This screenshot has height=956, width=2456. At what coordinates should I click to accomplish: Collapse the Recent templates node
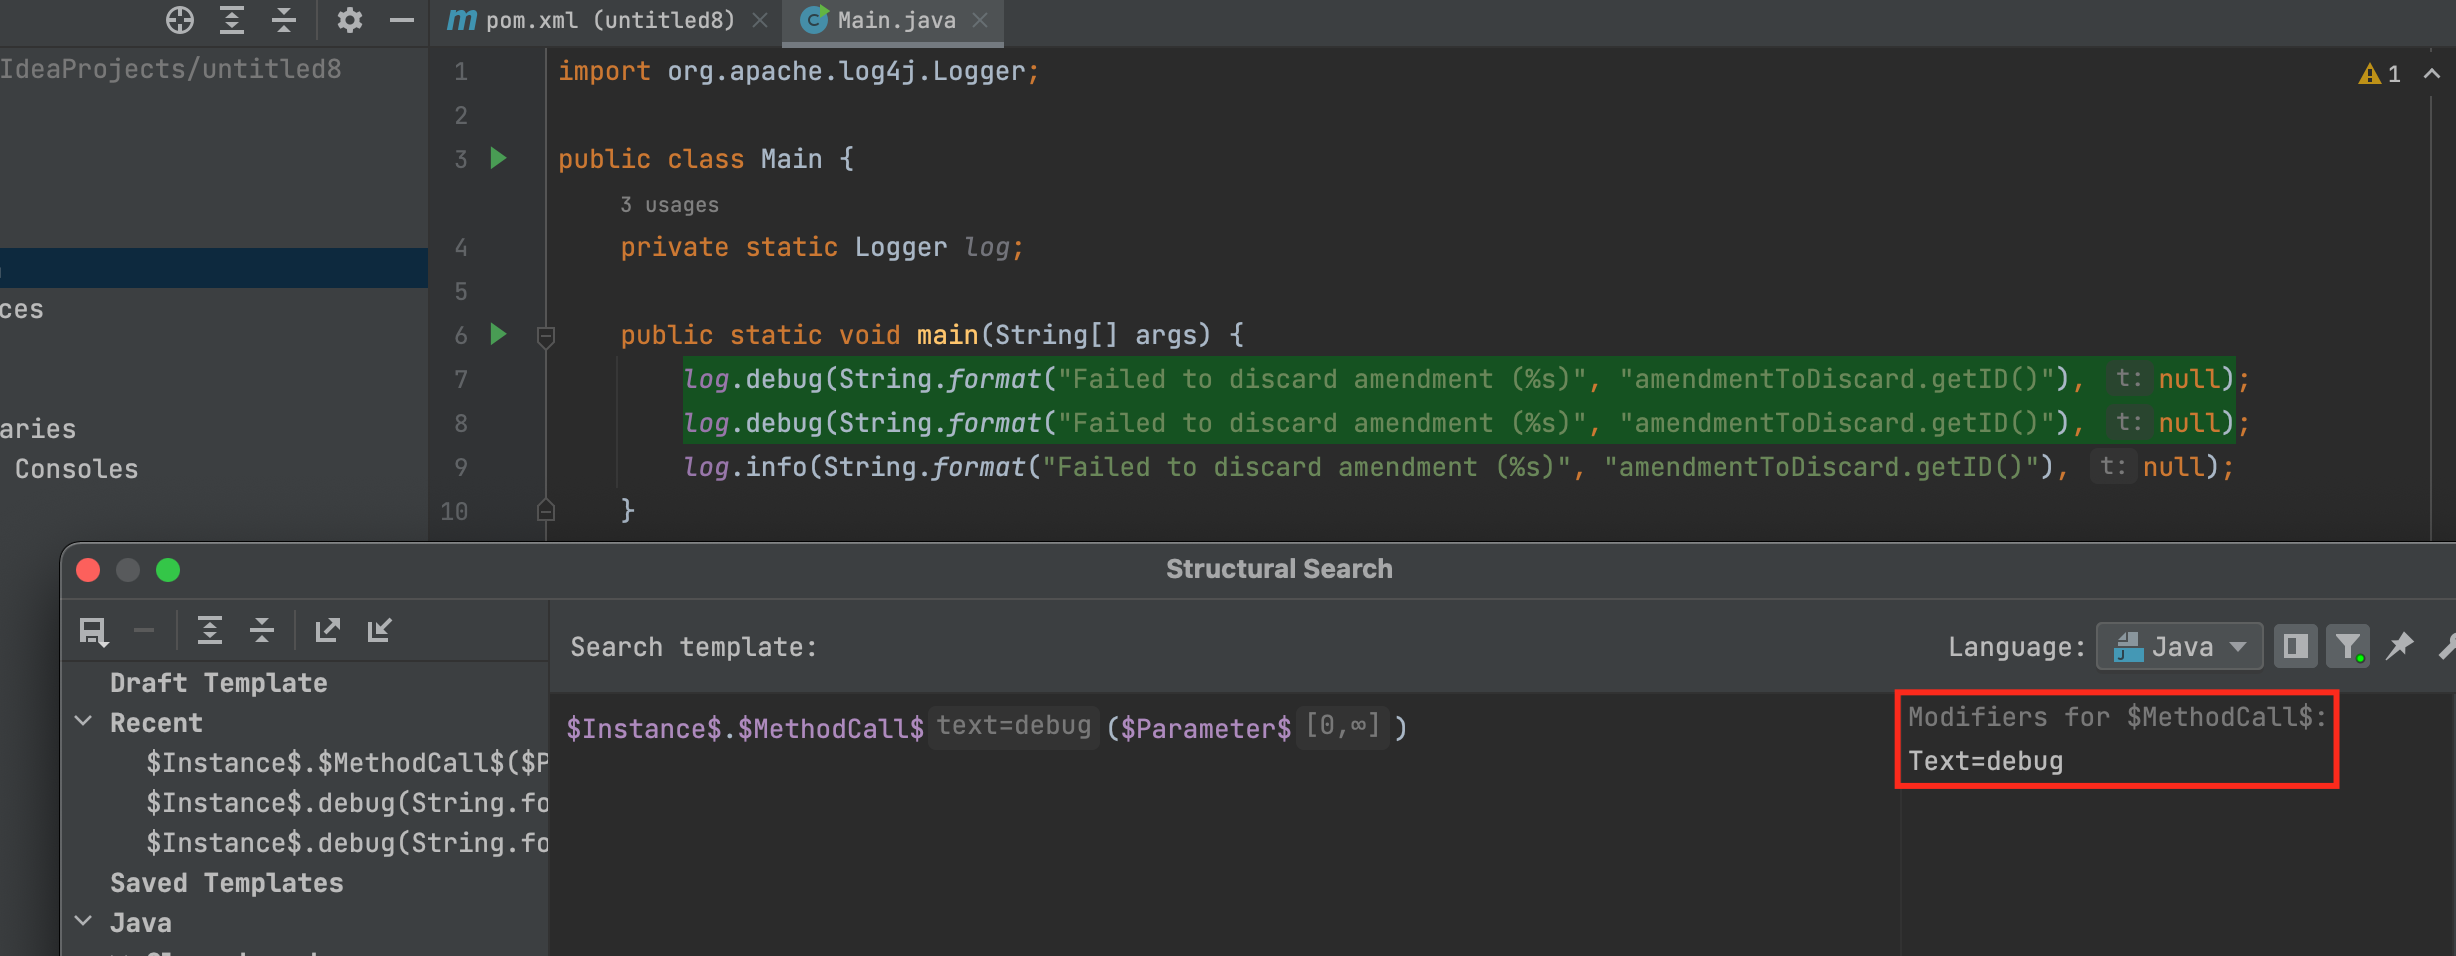pyautogui.click(x=84, y=721)
